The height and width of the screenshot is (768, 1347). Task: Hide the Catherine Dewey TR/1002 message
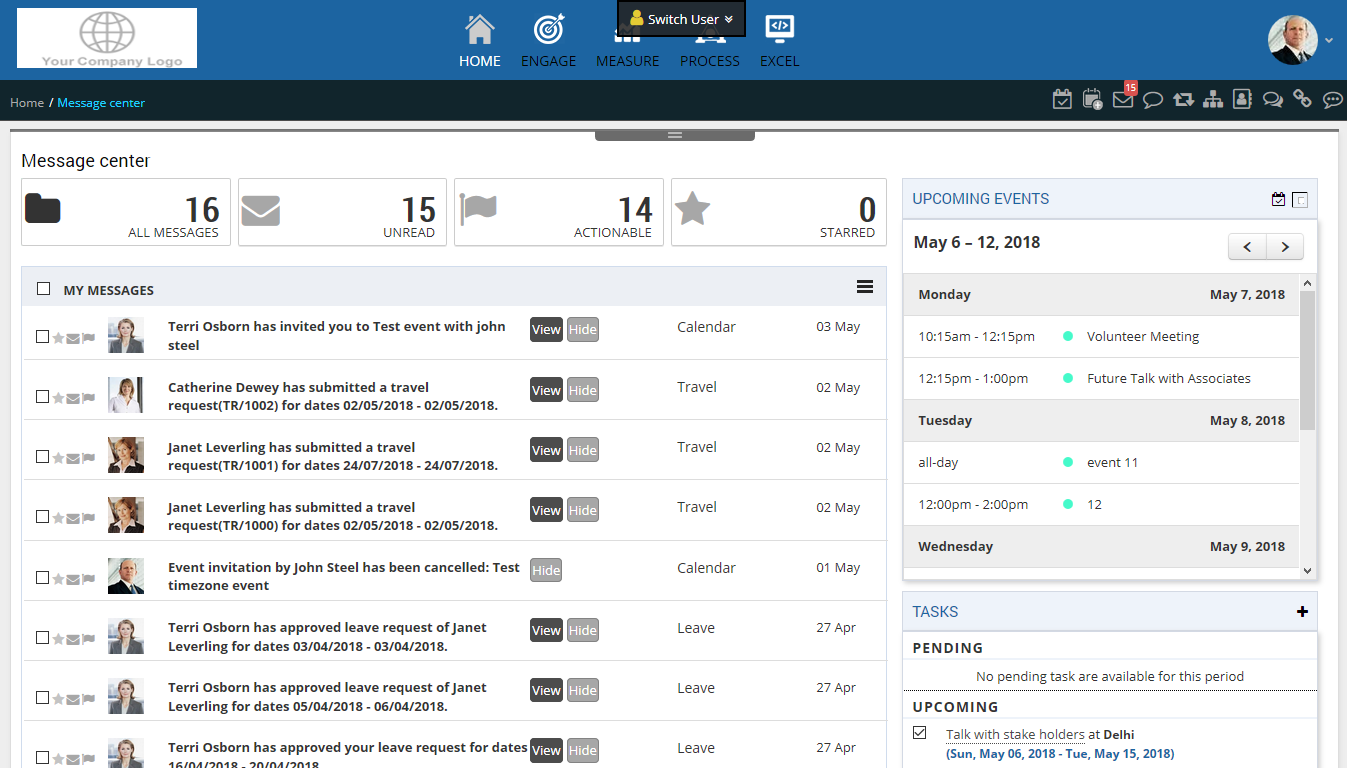pos(583,390)
